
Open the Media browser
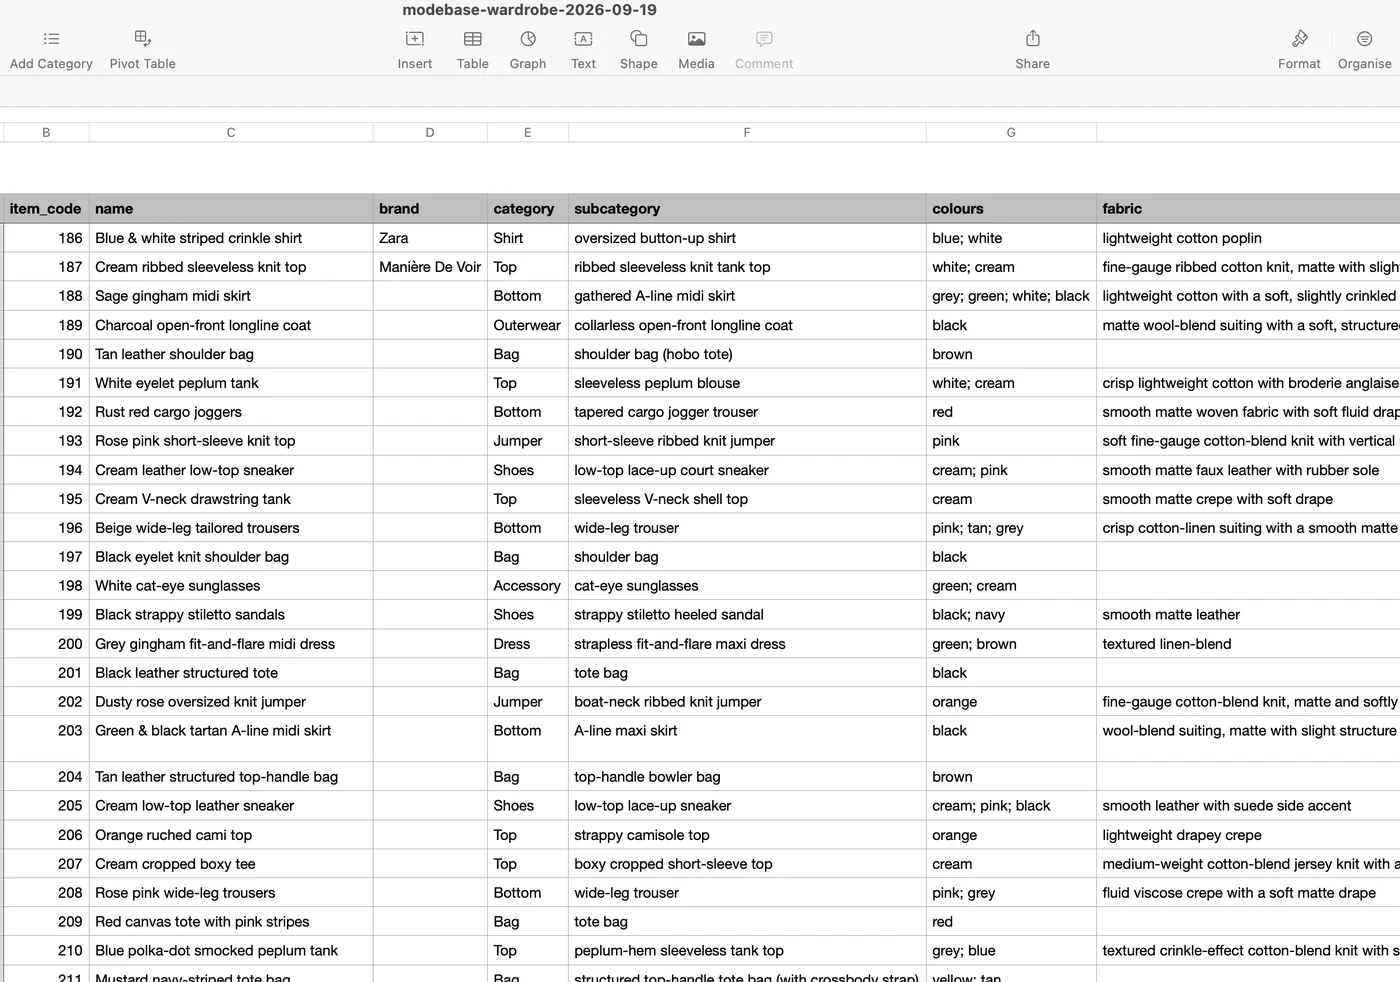coord(697,39)
